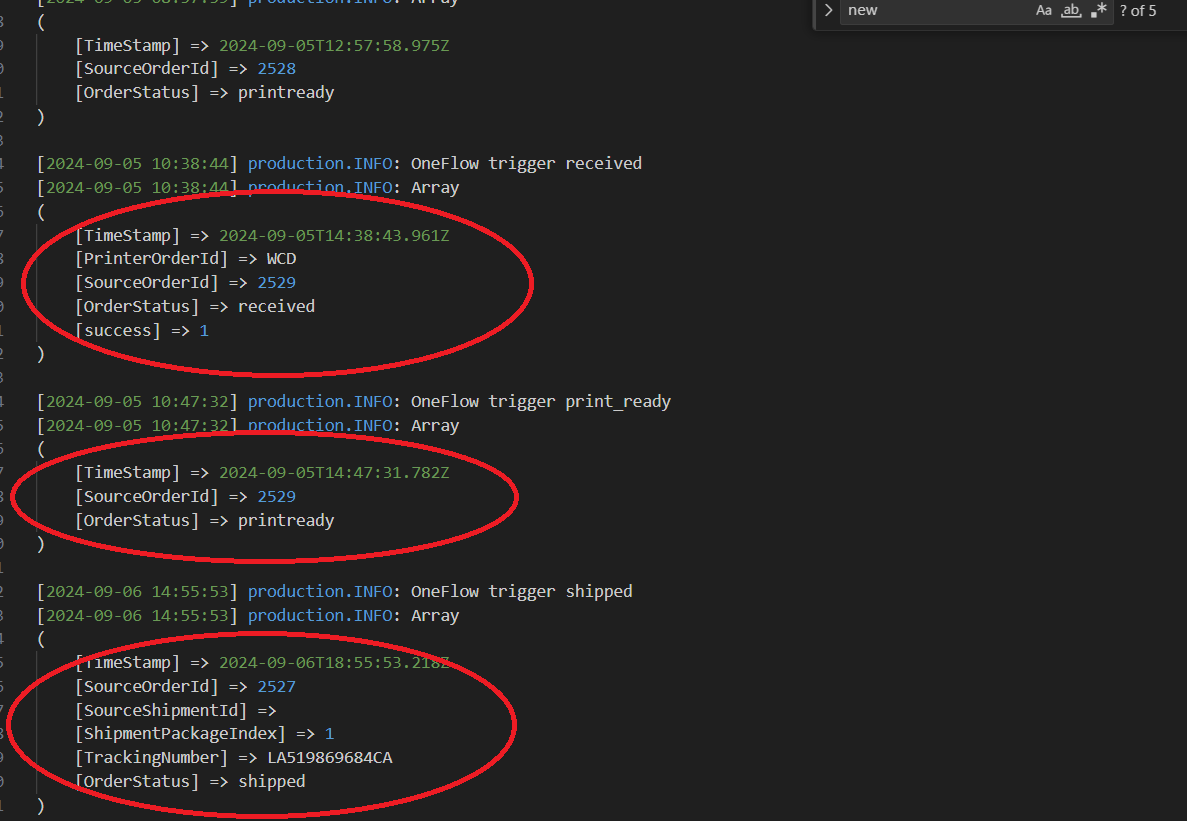
Task: Toggle Match Whole Word option
Action: [x=1071, y=11]
